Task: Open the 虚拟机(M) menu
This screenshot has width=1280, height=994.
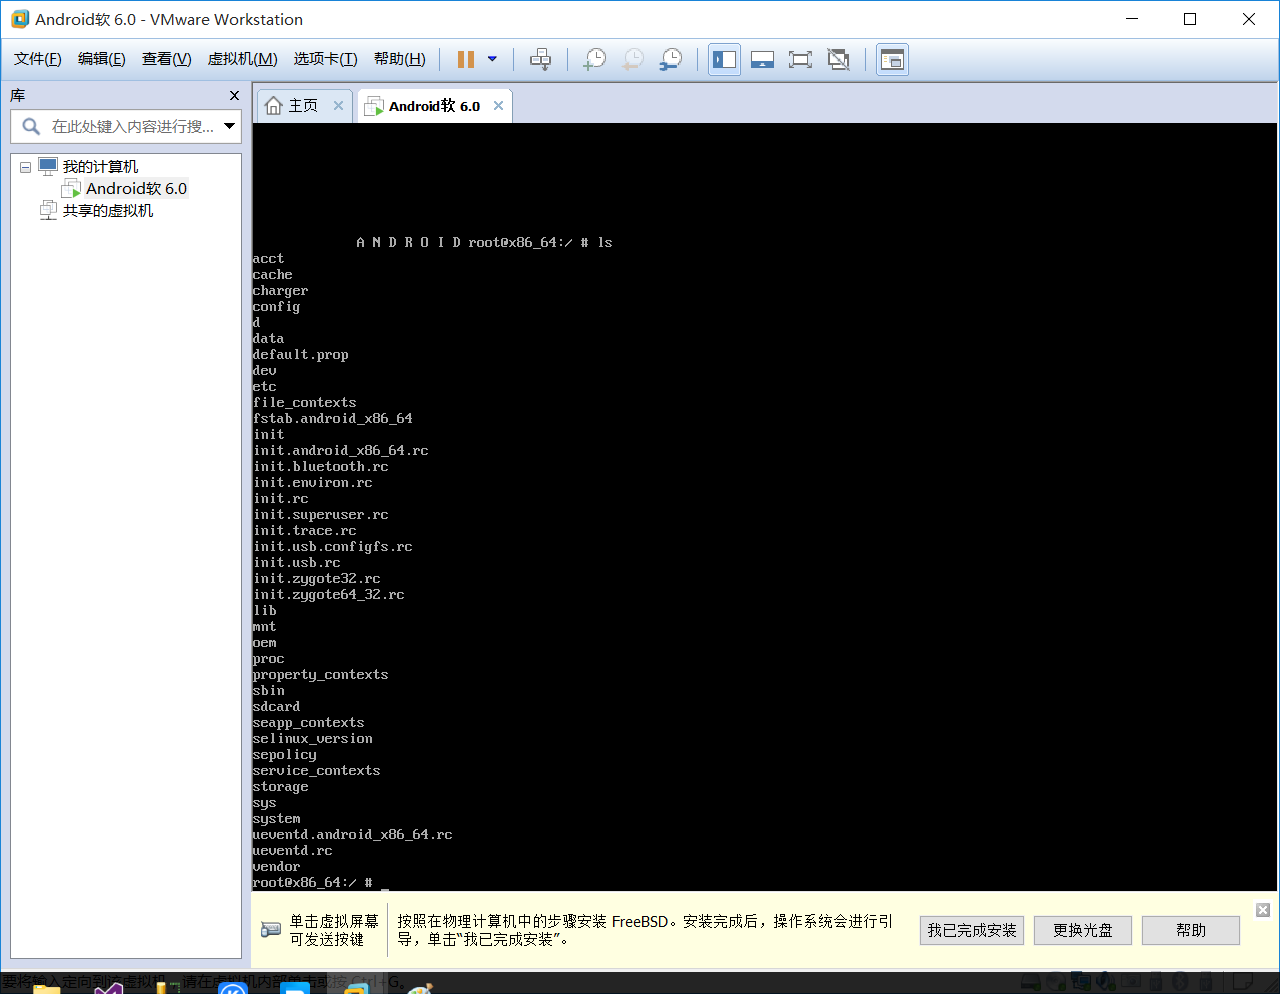Action: (x=243, y=59)
